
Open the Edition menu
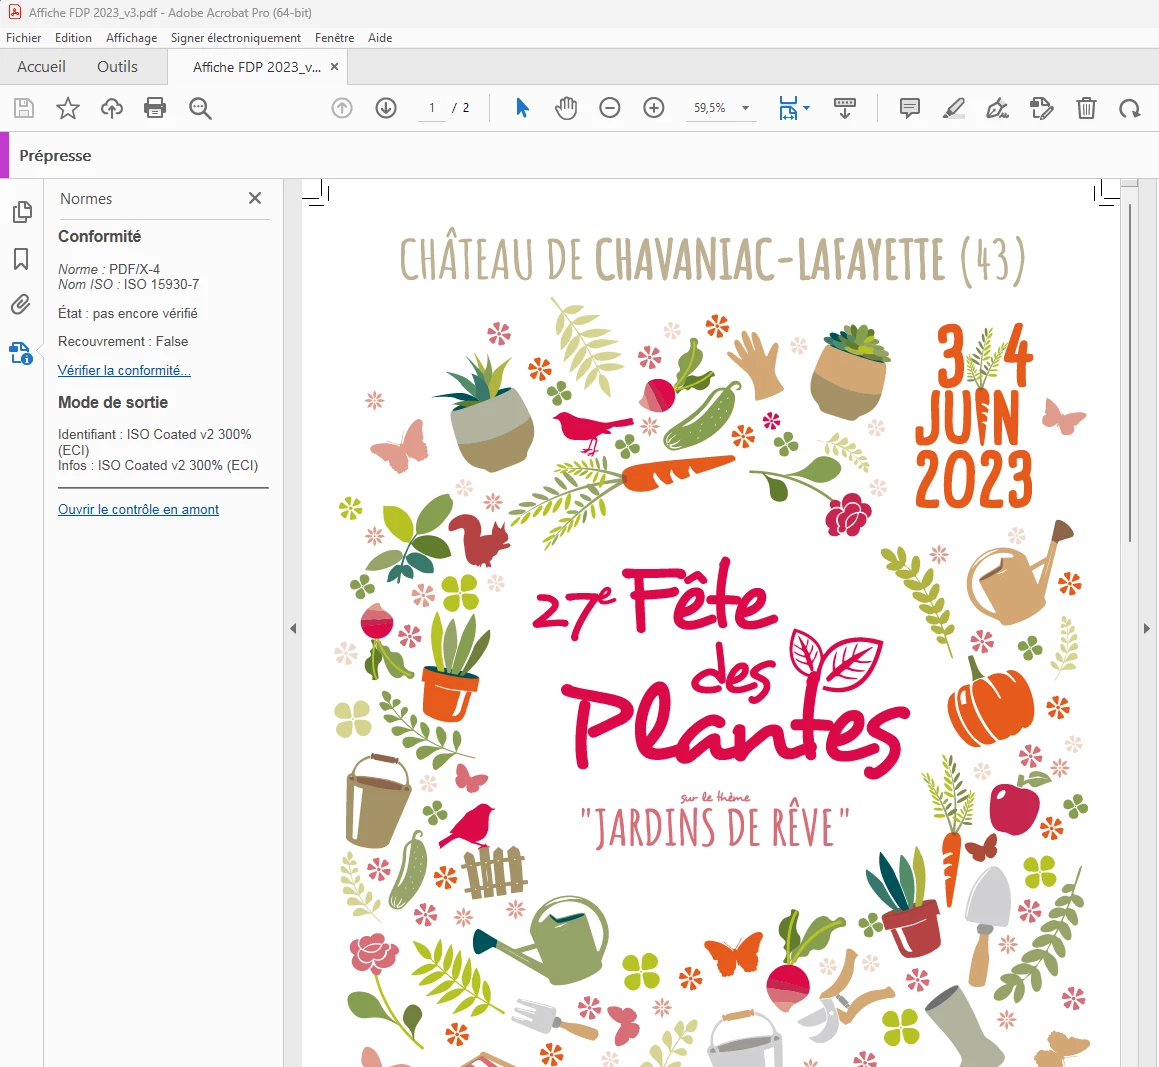[x=73, y=38]
